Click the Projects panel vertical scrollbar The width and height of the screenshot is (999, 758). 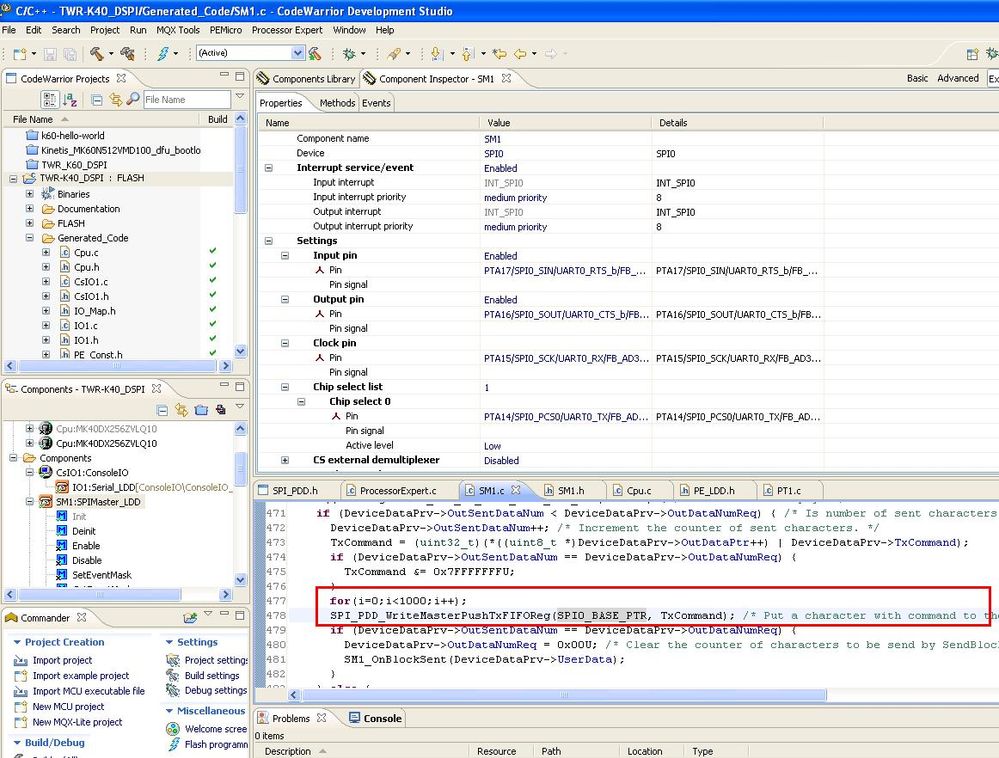coord(241,169)
